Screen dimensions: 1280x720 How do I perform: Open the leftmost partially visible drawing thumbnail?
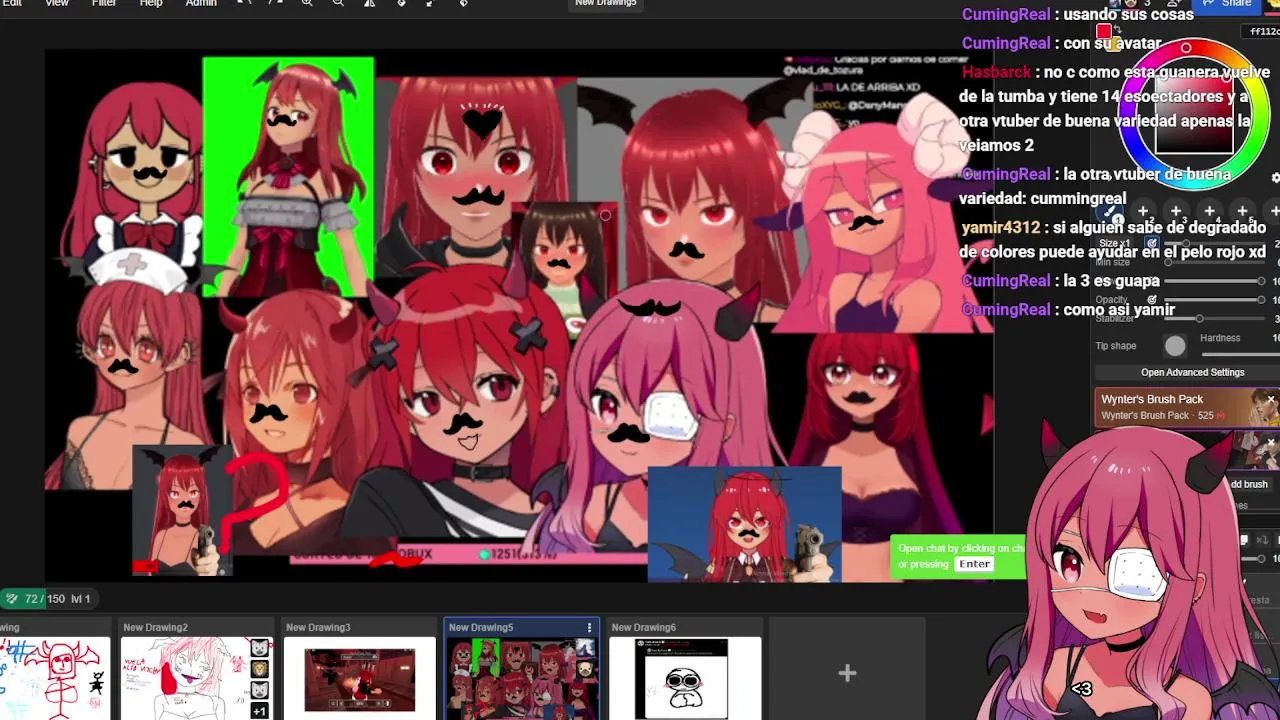click(55, 678)
